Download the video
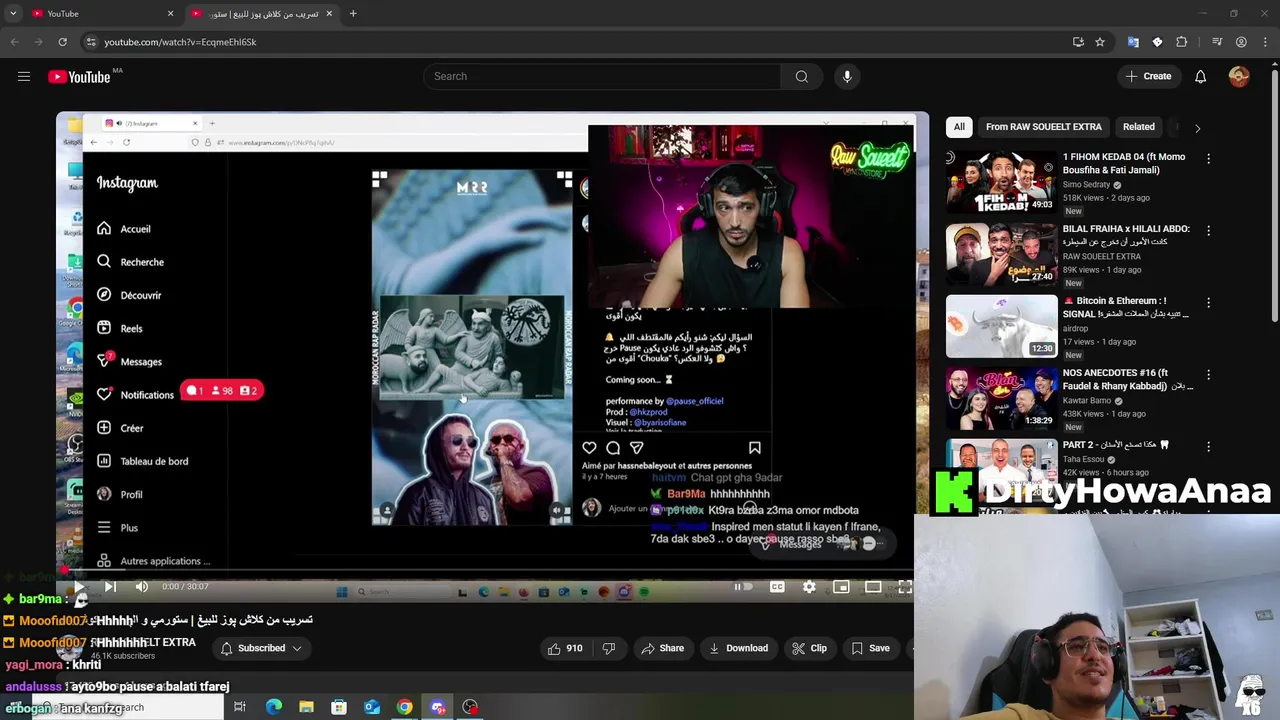The height and width of the screenshot is (720, 1280). (x=738, y=648)
